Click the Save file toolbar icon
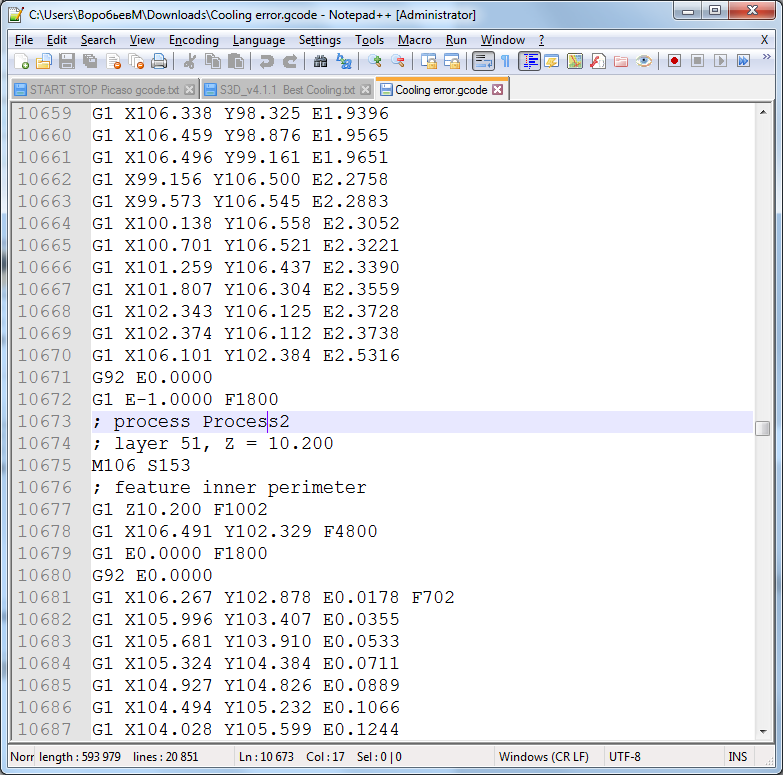 point(67,61)
